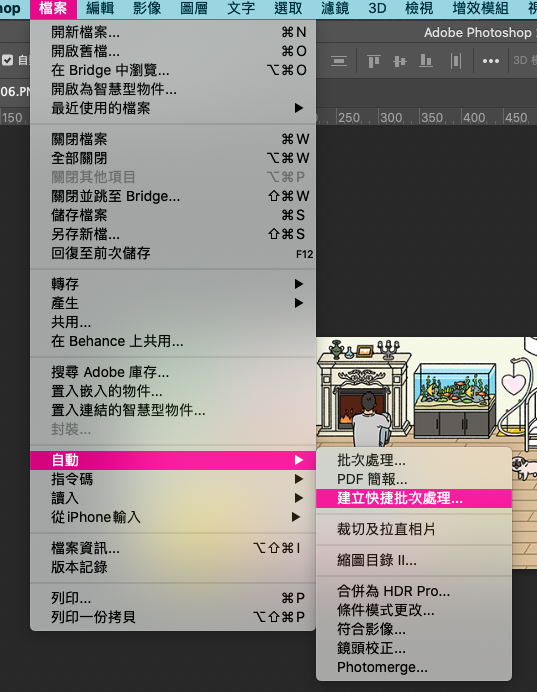This screenshot has width=537, height=692.
Task: Select 裁切及拉直相片 submenu item
Action: pos(414,529)
